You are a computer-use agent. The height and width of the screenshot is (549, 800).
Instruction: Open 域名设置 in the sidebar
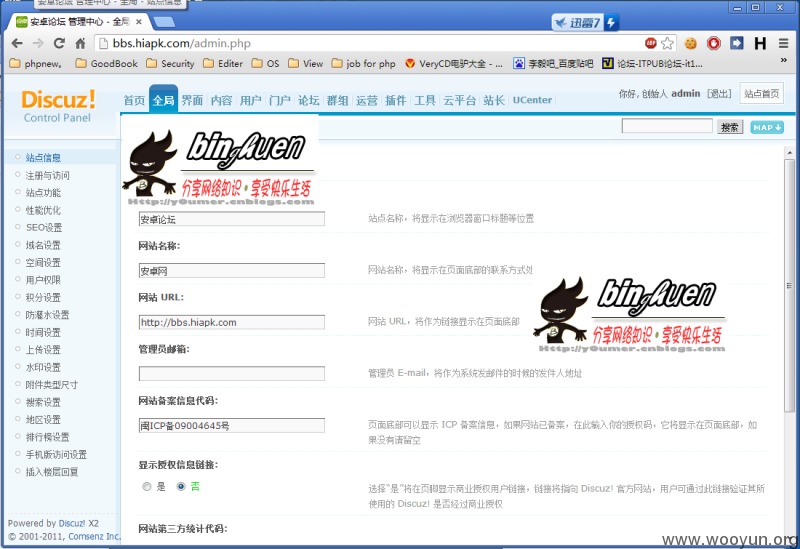(43, 245)
